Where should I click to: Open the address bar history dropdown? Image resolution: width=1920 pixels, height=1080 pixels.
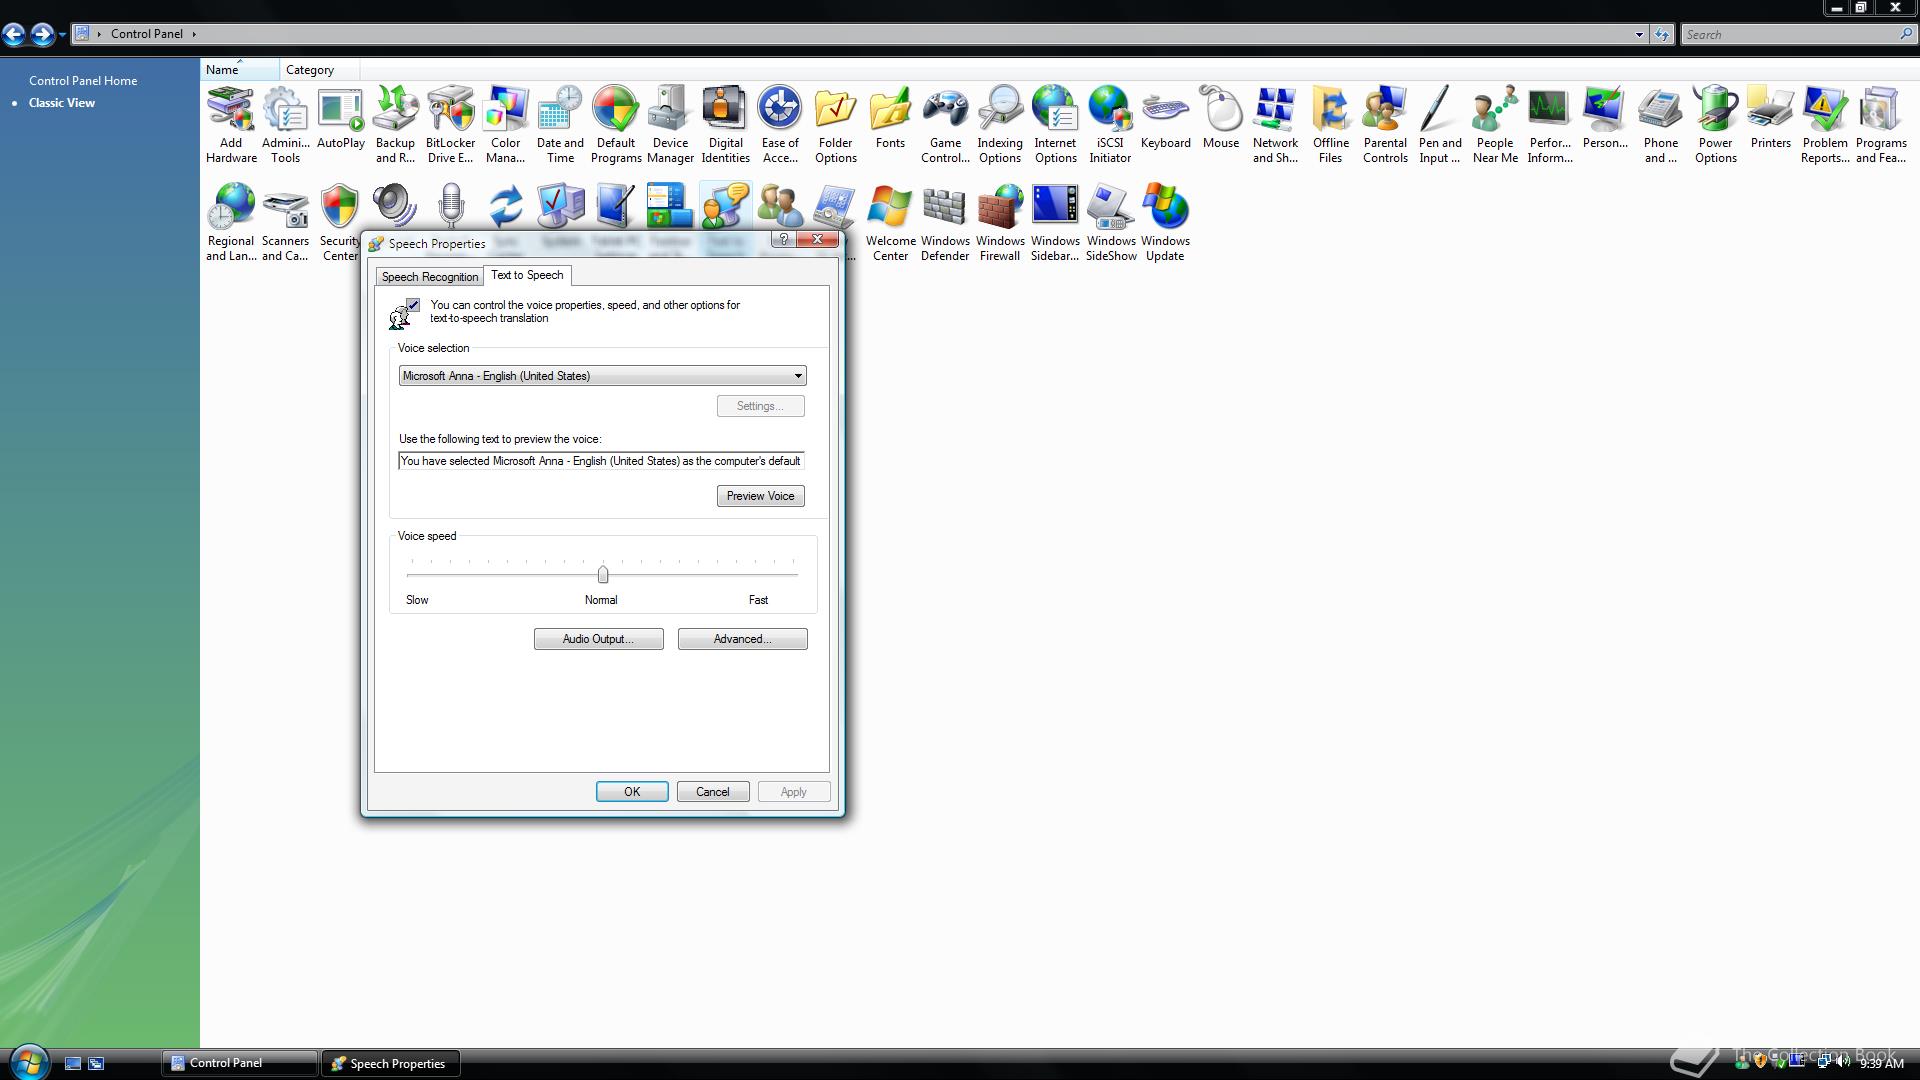click(x=1638, y=34)
